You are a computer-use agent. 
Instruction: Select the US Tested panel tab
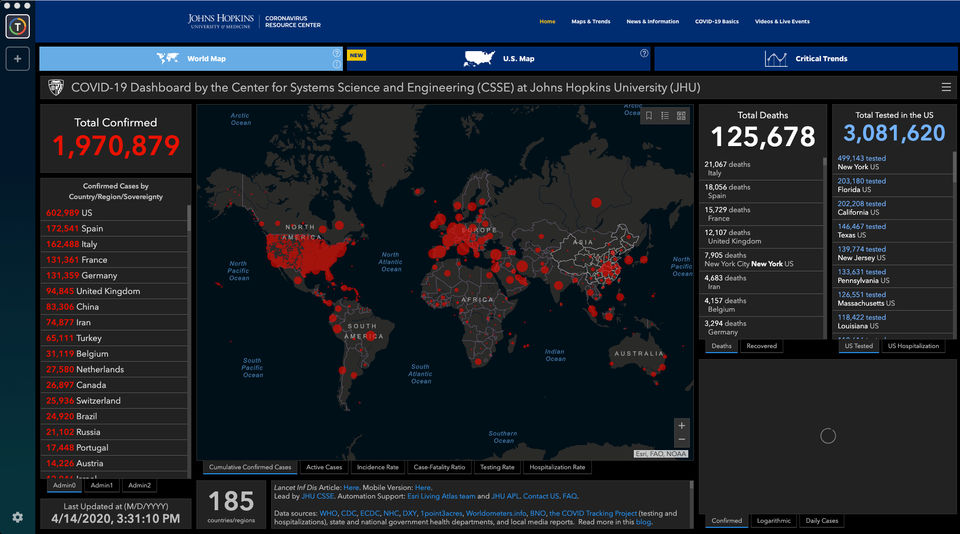point(859,346)
